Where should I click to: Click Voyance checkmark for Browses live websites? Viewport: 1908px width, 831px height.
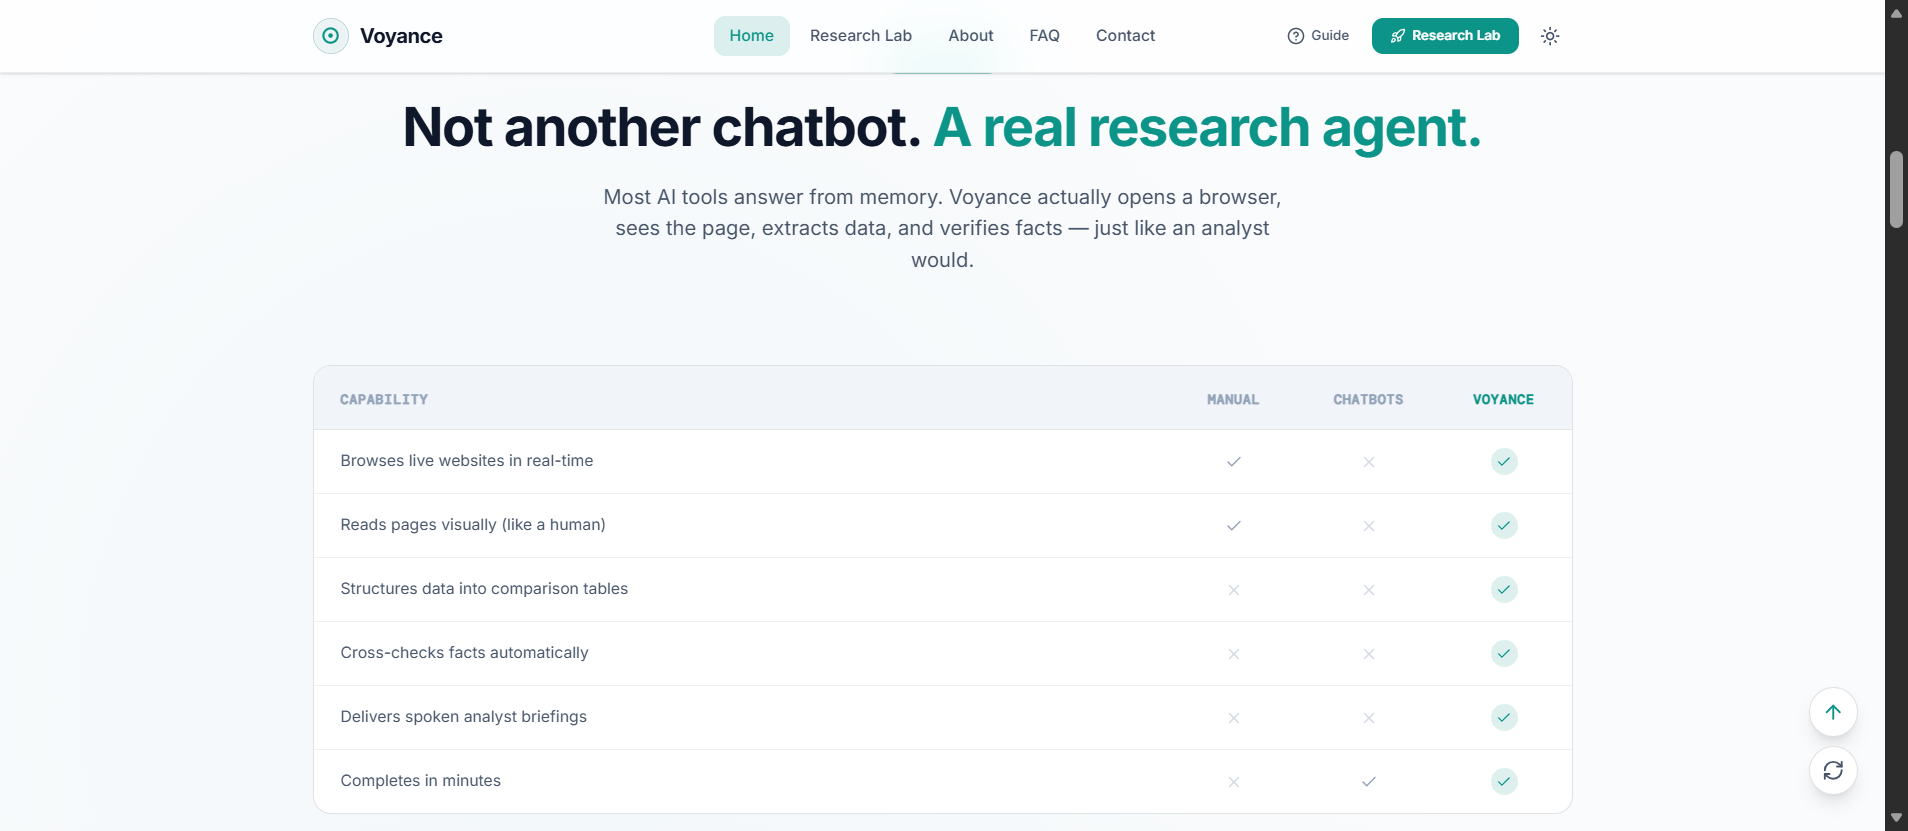pyautogui.click(x=1504, y=461)
